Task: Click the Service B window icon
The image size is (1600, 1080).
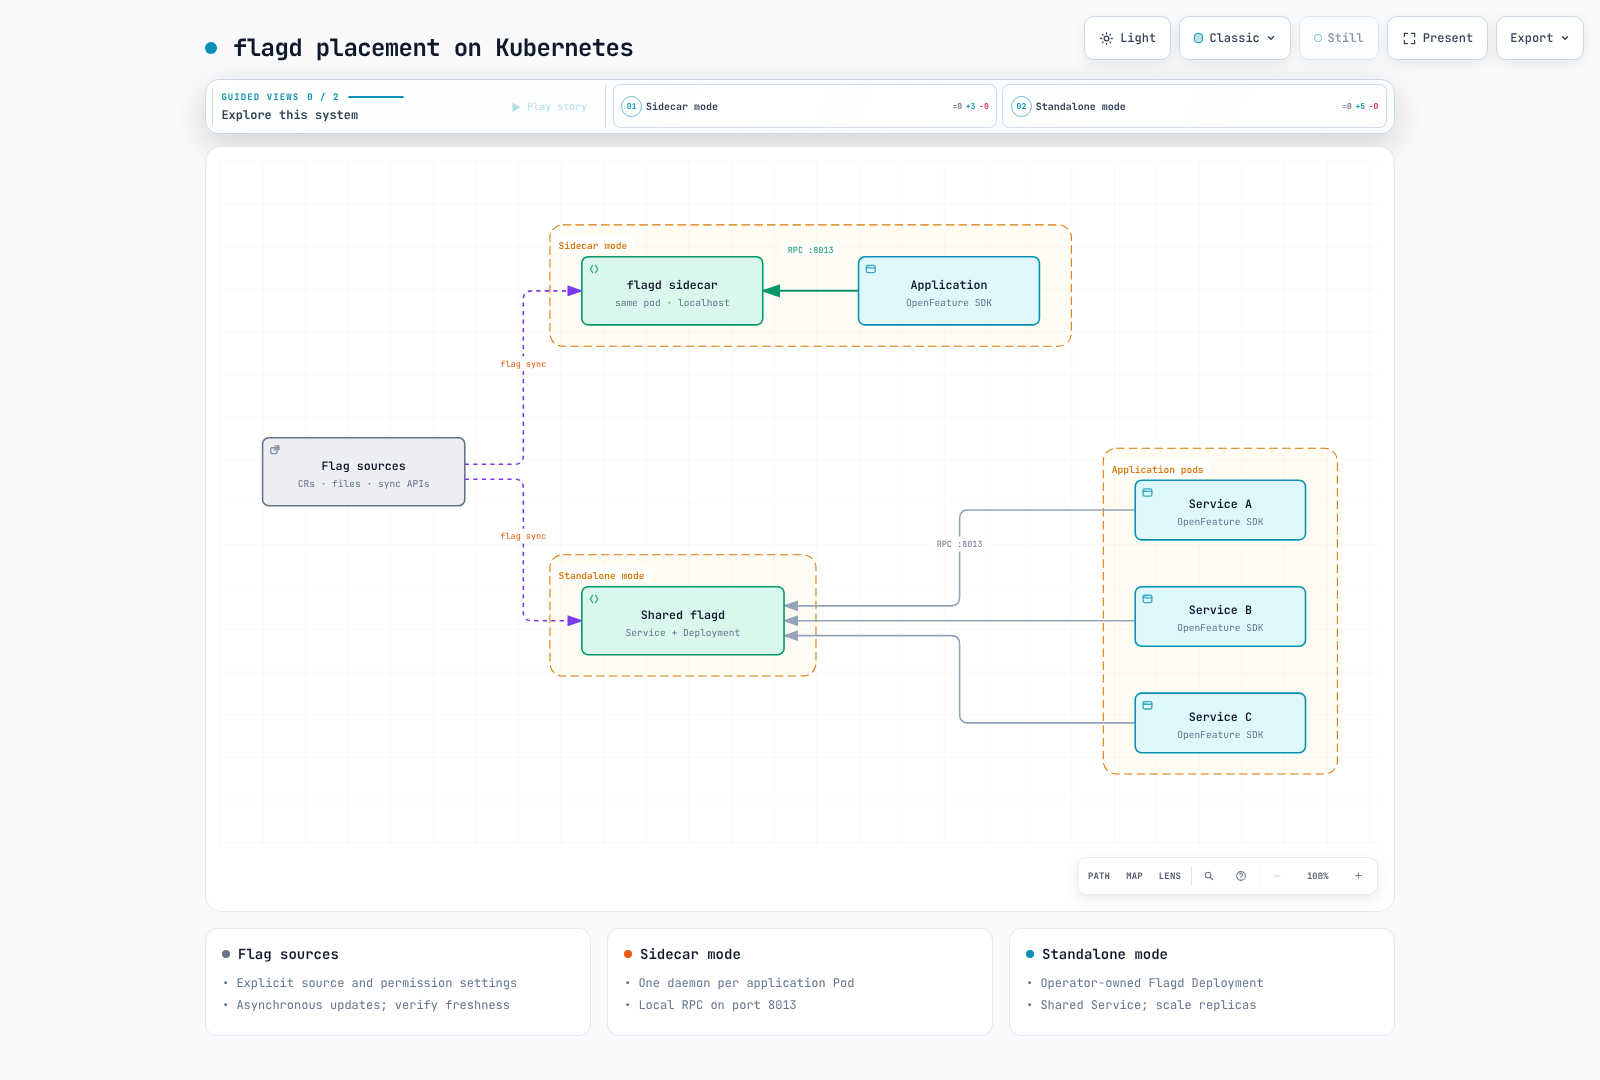Action: coord(1148,599)
